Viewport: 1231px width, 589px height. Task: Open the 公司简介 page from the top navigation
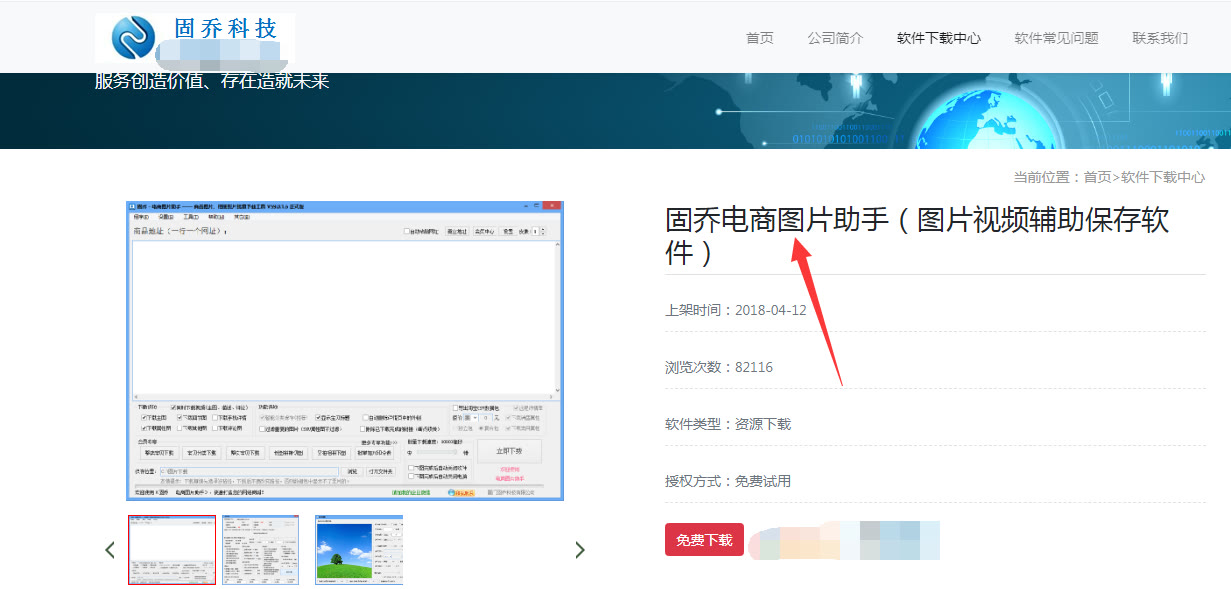pyautogui.click(x=835, y=37)
